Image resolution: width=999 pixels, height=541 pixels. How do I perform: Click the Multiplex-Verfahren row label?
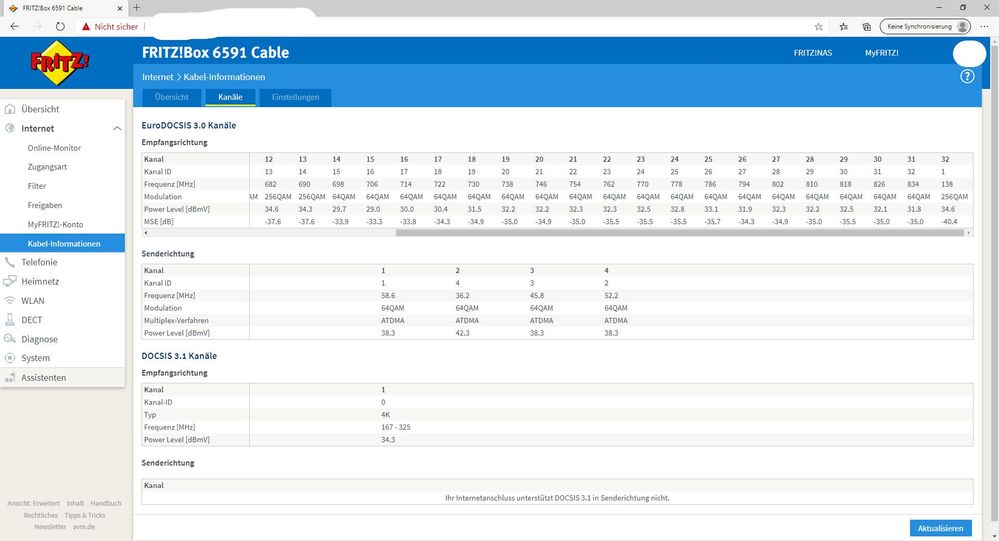click(x=176, y=321)
